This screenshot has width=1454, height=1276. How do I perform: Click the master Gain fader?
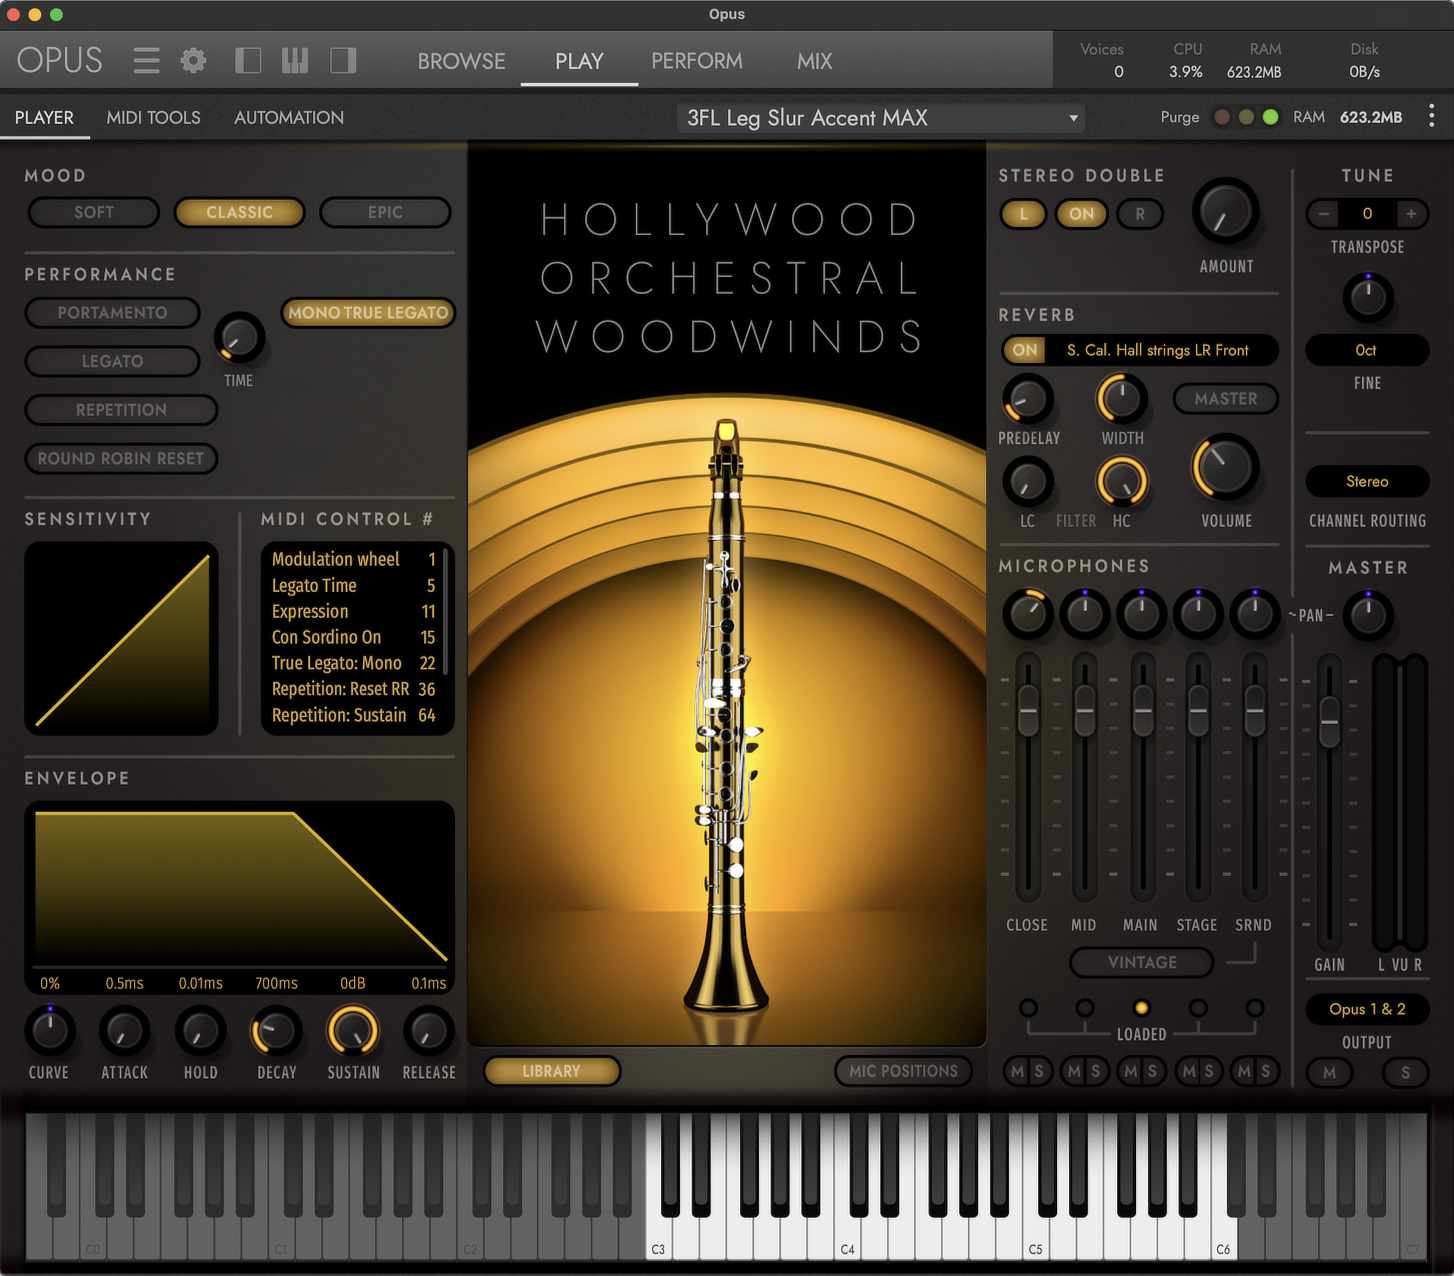coord(1329,722)
